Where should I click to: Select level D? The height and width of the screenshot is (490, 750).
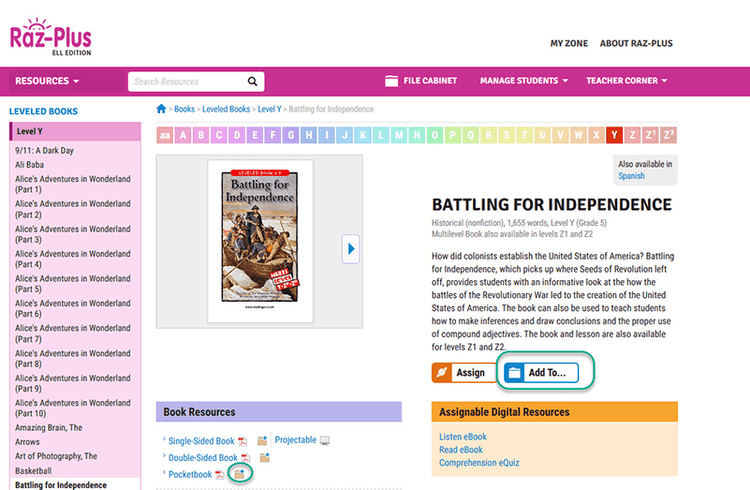pyautogui.click(x=237, y=135)
